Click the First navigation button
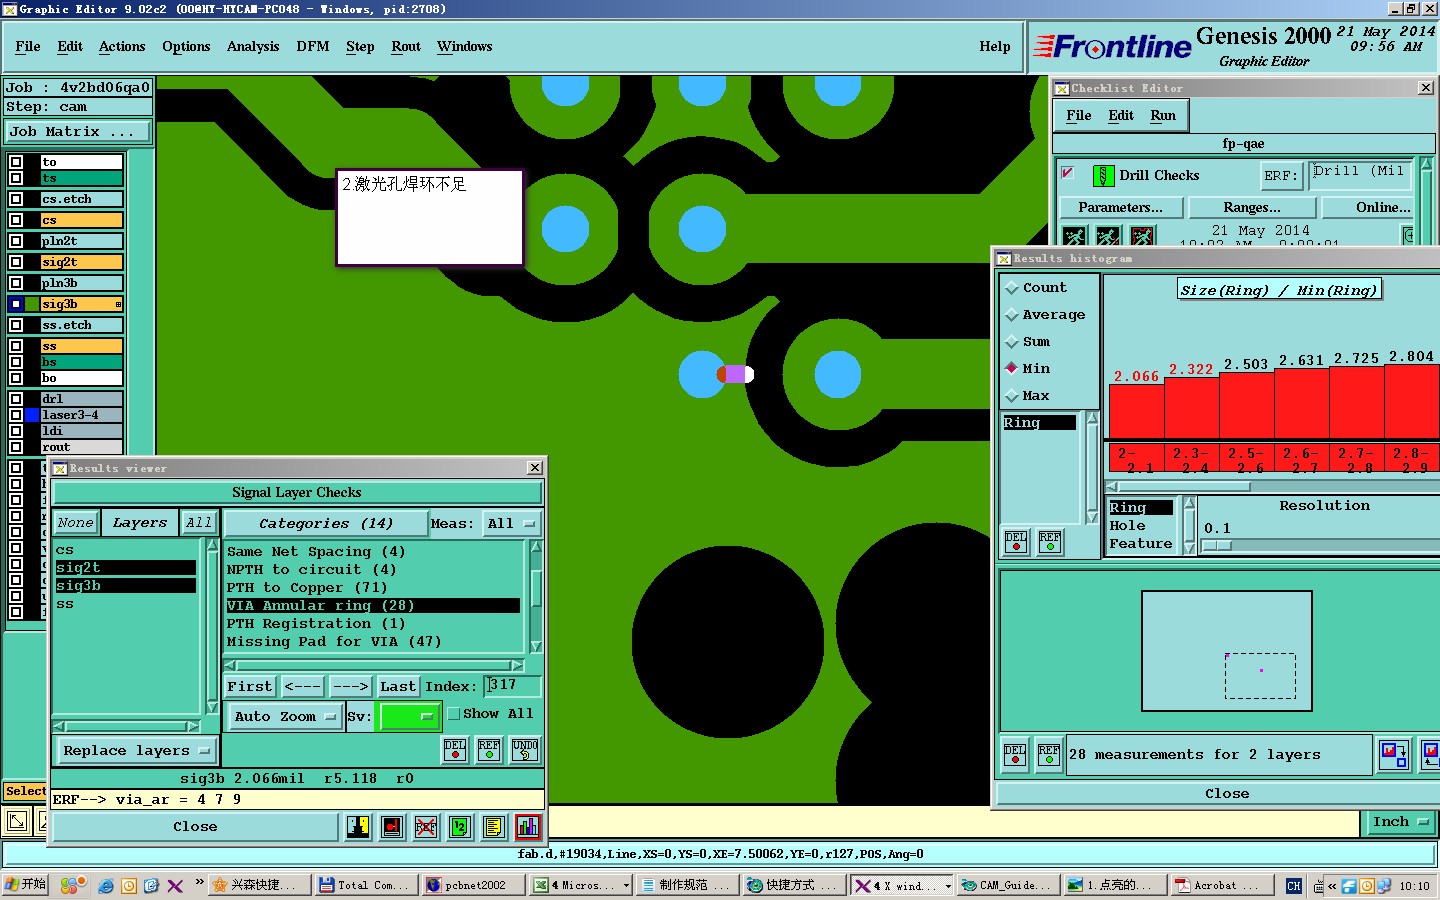Viewport: 1440px width, 900px height. pos(250,687)
